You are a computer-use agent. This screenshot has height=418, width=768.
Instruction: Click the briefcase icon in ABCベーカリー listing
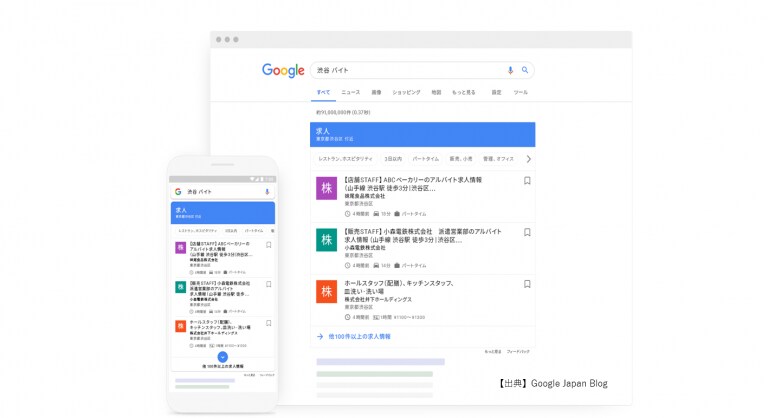click(397, 214)
